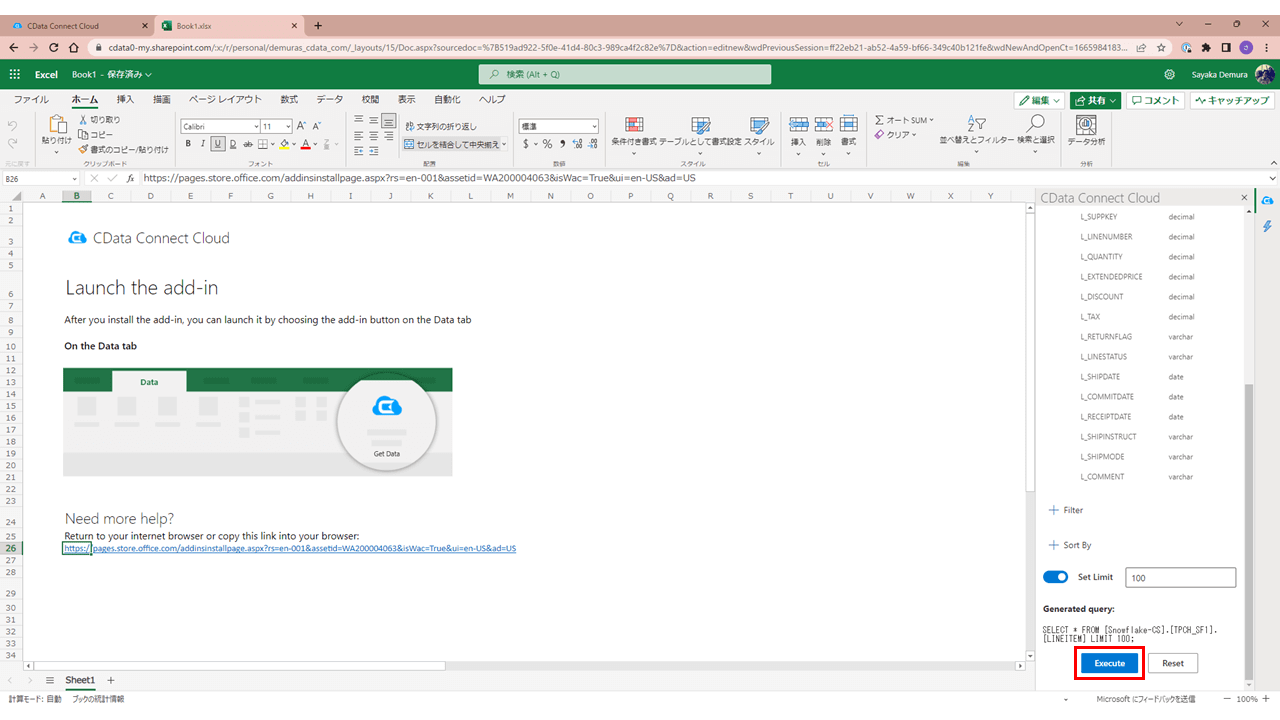
Task: Choose the yellow fill color button
Action: [285, 144]
